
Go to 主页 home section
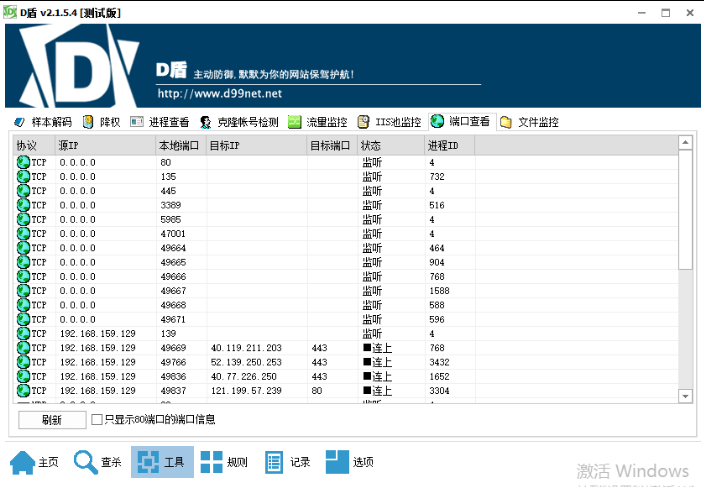(35, 462)
